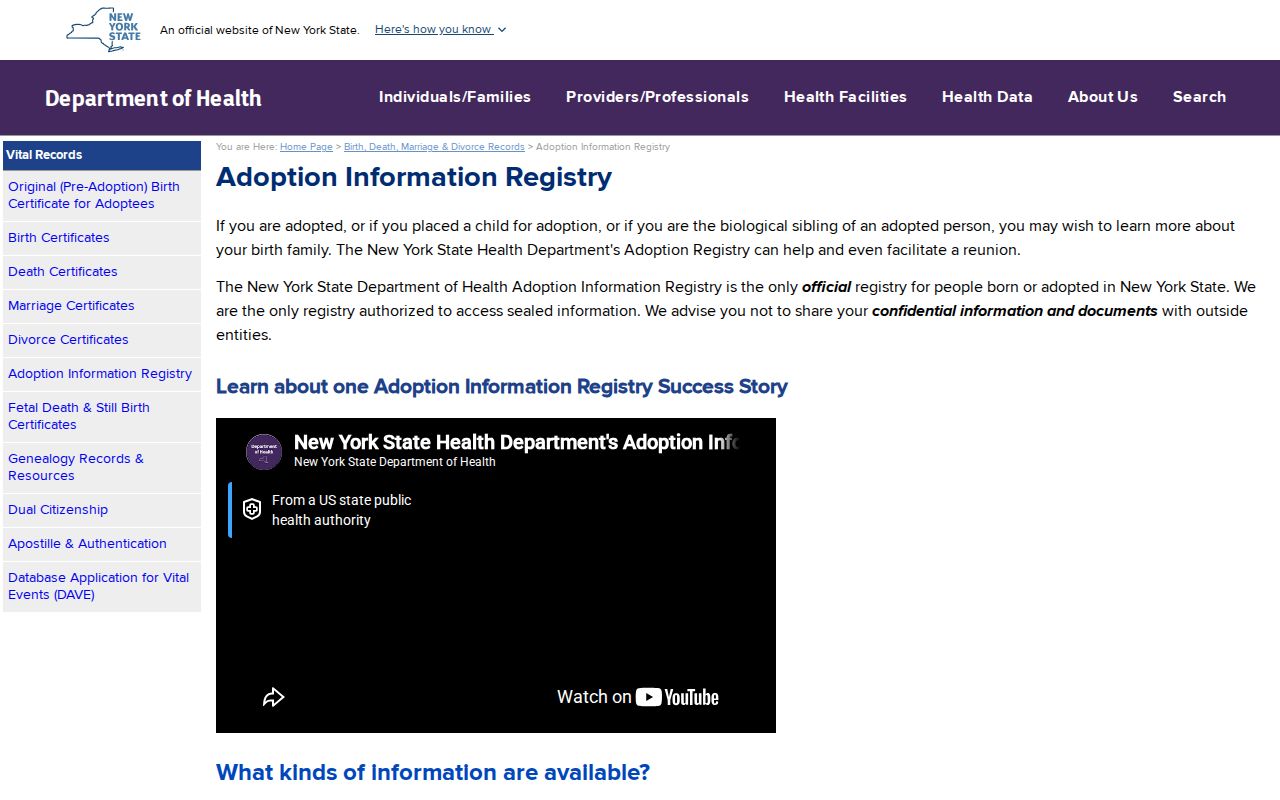This screenshot has height=800, width=1280.
Task: Open Fetal Death & Still Birth Certificates
Action: click(x=102, y=416)
